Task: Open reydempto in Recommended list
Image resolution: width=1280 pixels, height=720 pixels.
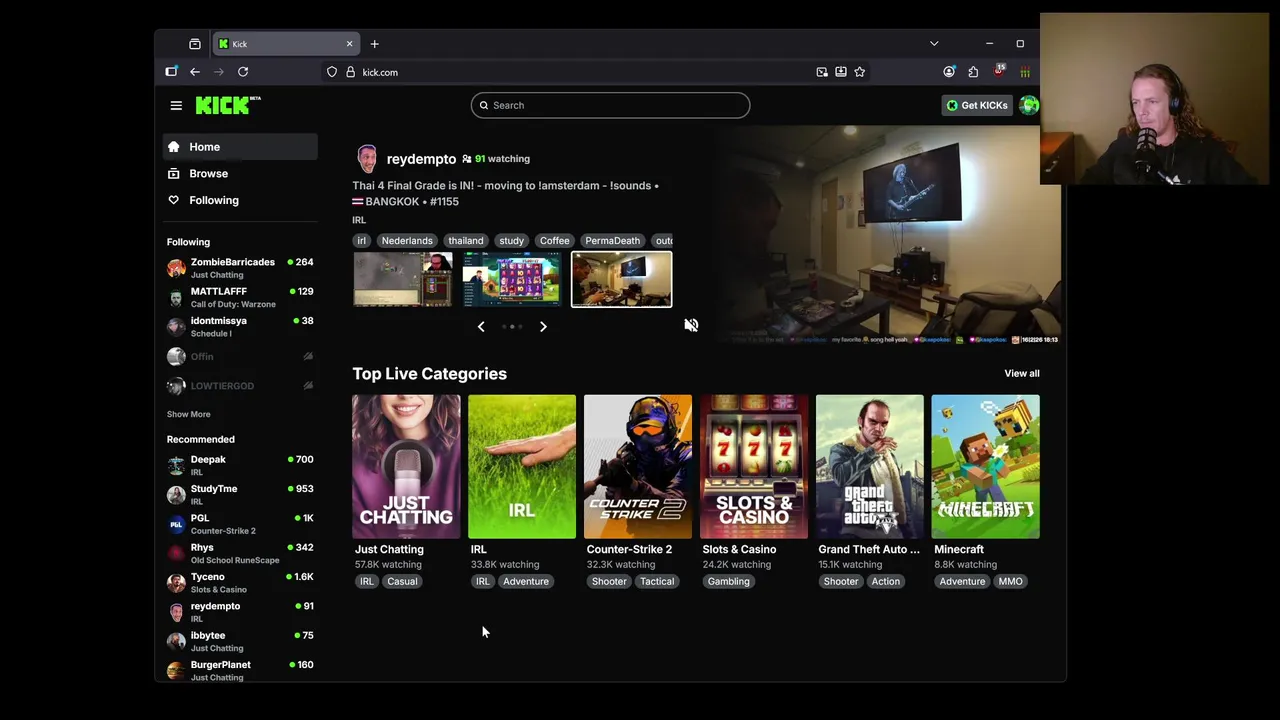Action: pyautogui.click(x=240, y=612)
